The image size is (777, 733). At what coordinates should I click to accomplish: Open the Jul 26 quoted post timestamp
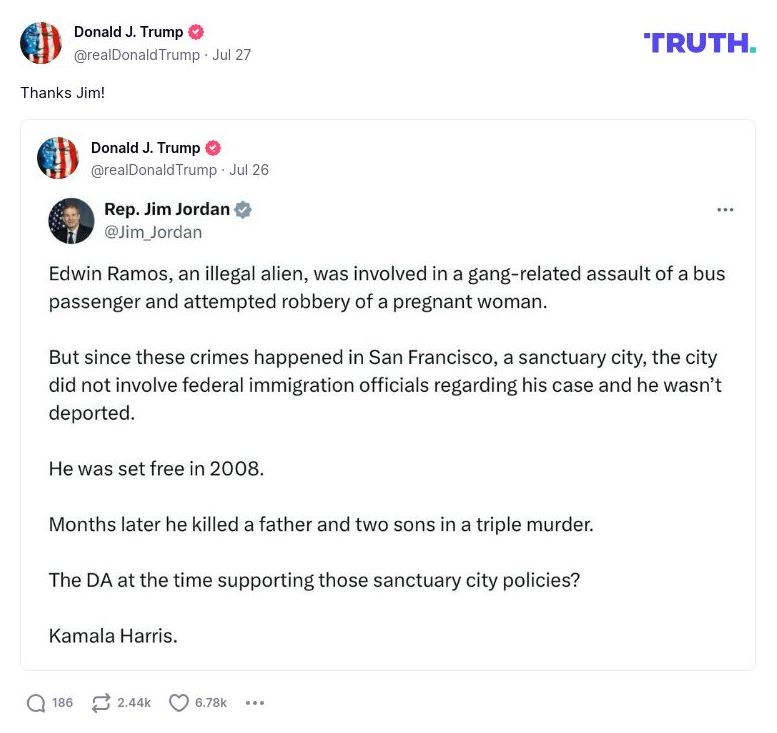pos(249,170)
